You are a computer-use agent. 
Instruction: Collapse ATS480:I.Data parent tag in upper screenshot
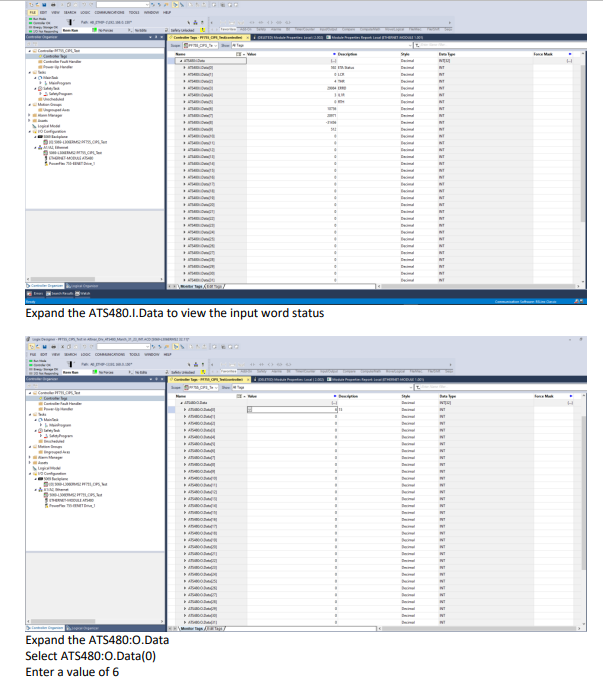coord(181,61)
